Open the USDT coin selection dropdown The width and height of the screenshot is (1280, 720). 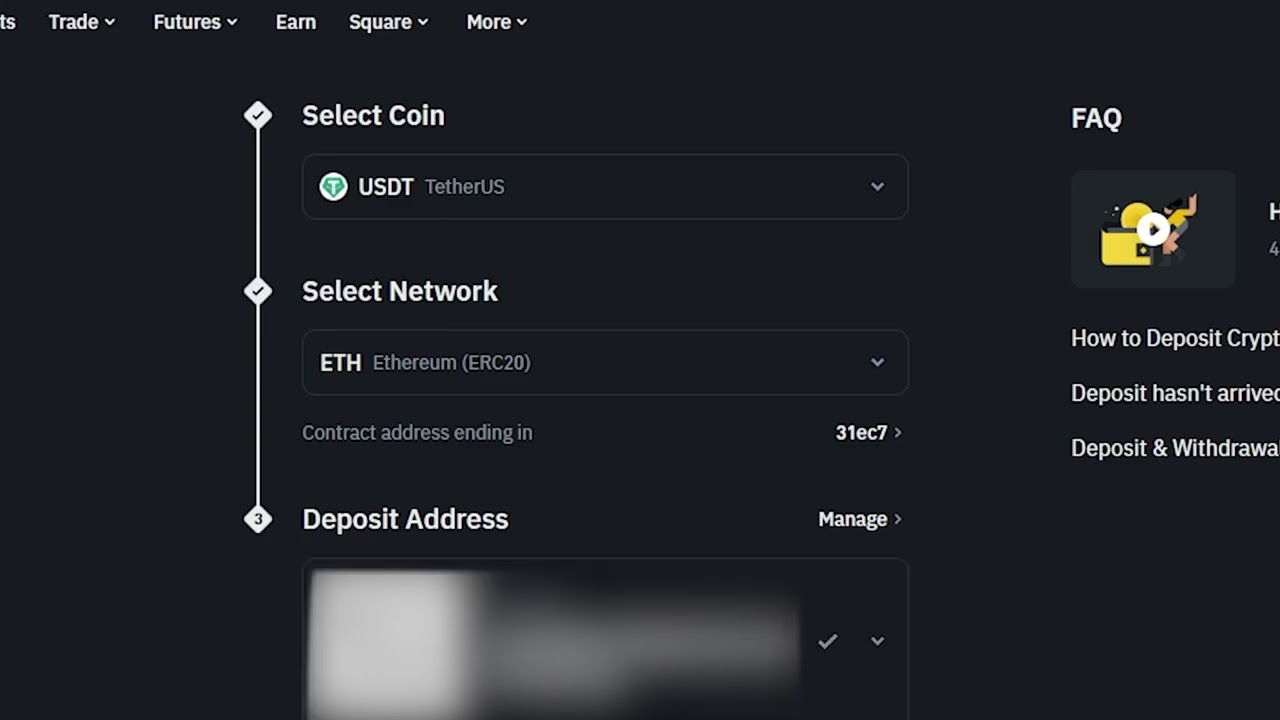[x=877, y=187]
